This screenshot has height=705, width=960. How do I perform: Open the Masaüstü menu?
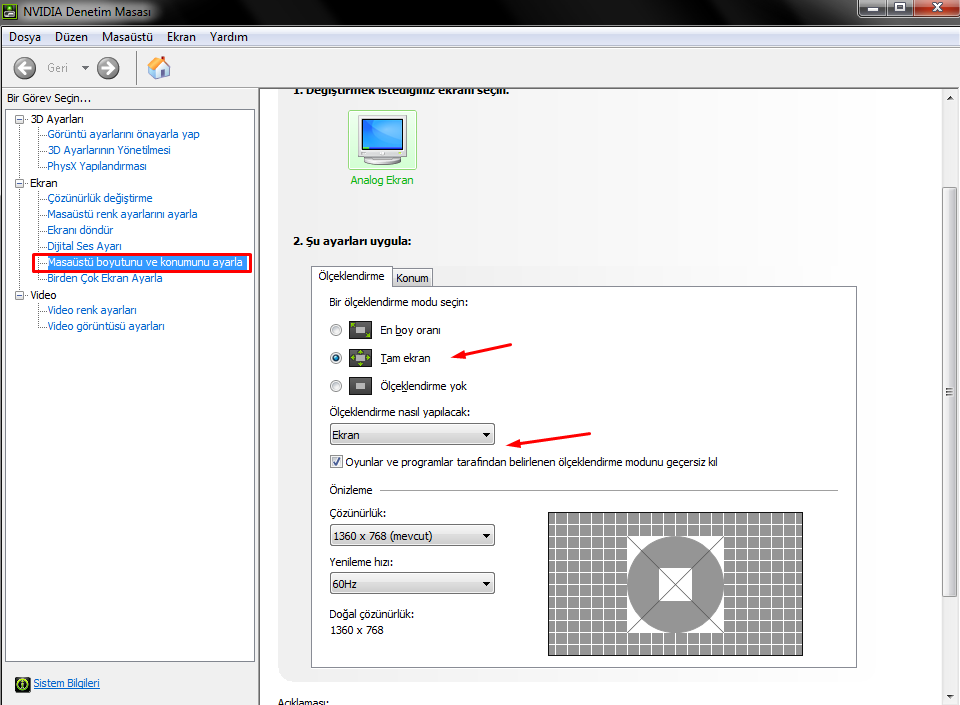coord(127,37)
